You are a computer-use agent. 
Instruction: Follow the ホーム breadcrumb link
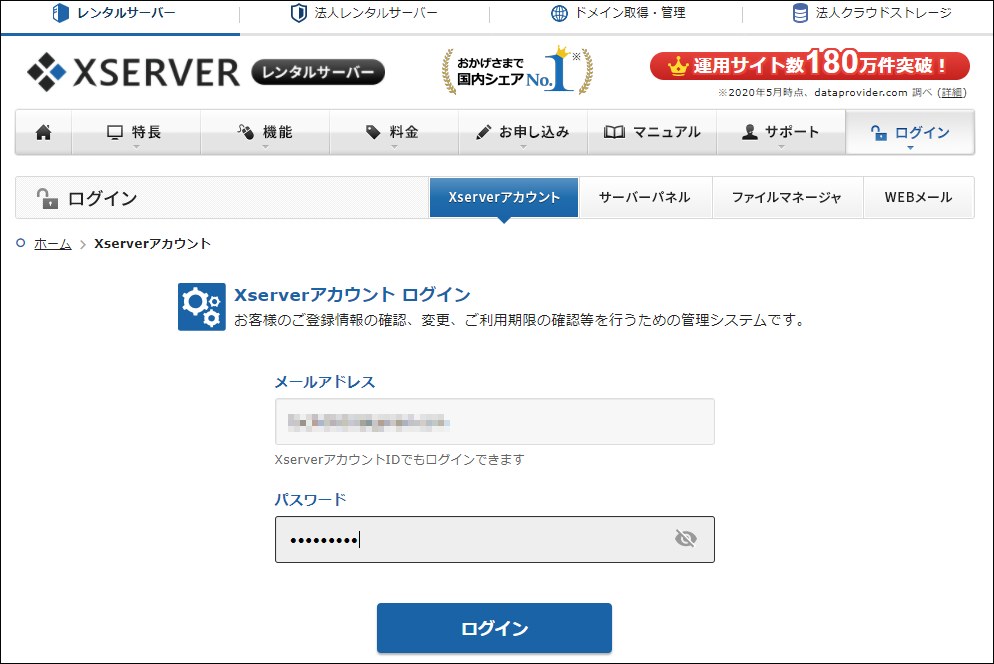coord(53,244)
